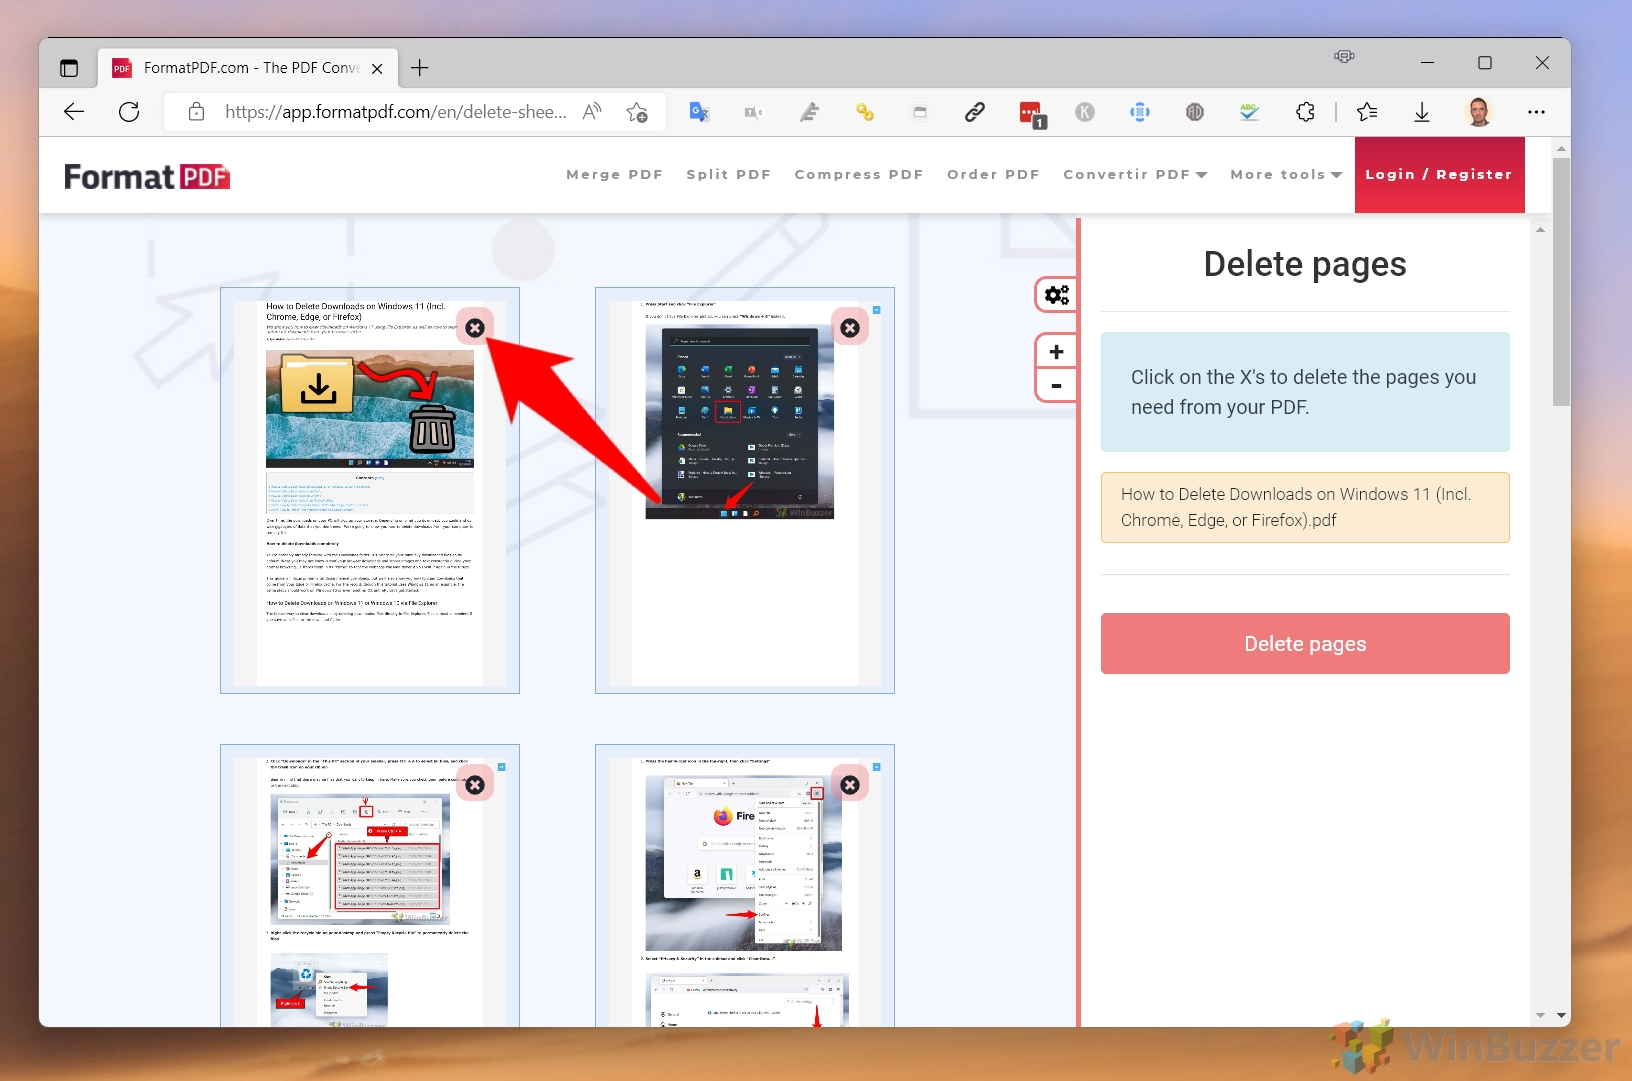Go to Order PDF
Screen dimensions: 1632x1081
point(994,174)
